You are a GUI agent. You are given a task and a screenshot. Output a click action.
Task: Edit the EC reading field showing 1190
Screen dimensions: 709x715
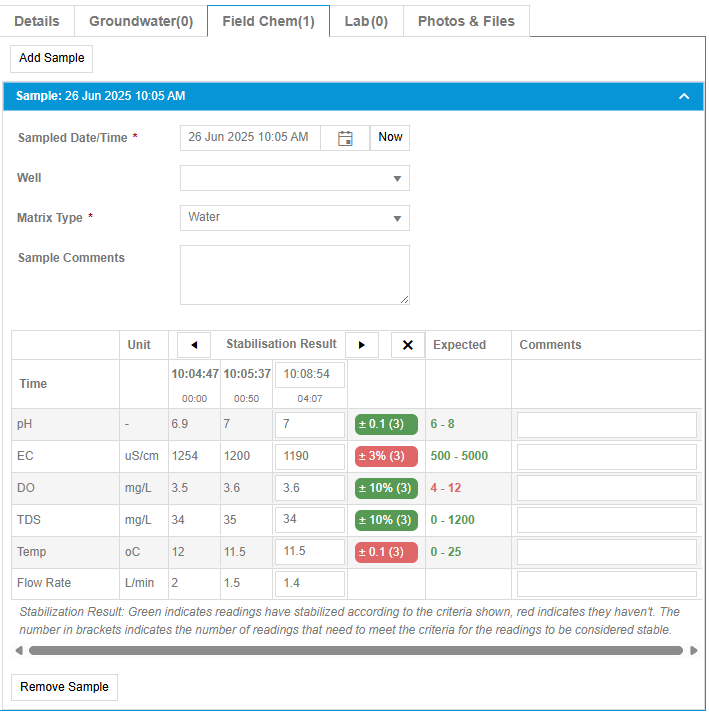click(x=310, y=456)
